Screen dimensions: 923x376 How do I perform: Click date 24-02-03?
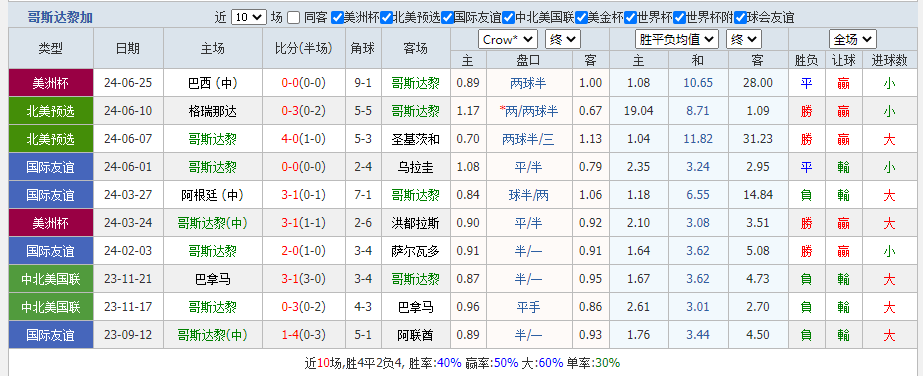(x=128, y=251)
